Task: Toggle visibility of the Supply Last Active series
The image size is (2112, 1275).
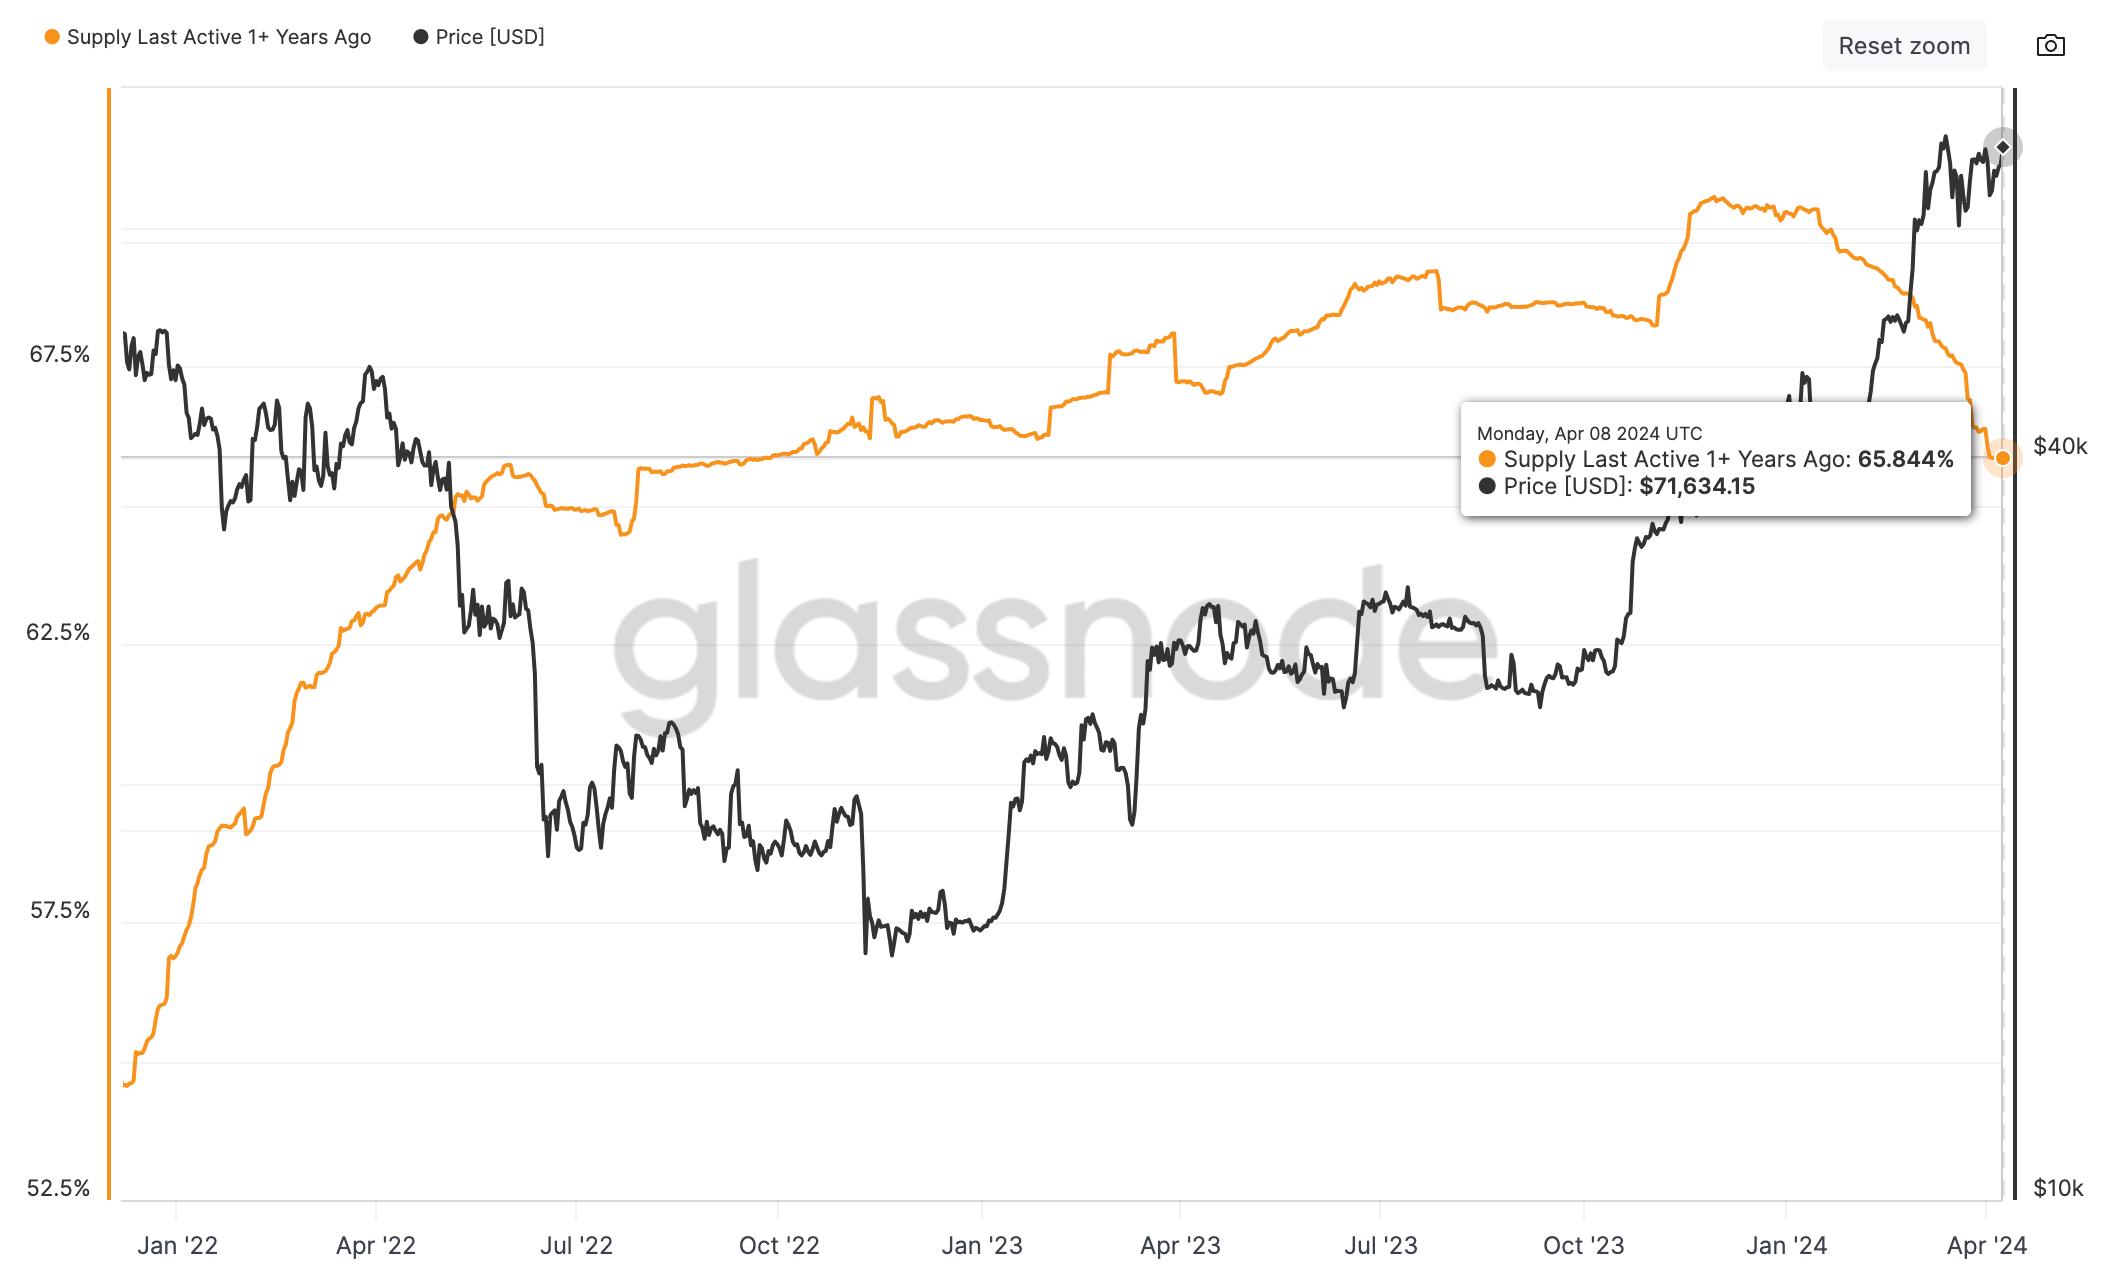Action: pyautogui.click(x=218, y=36)
